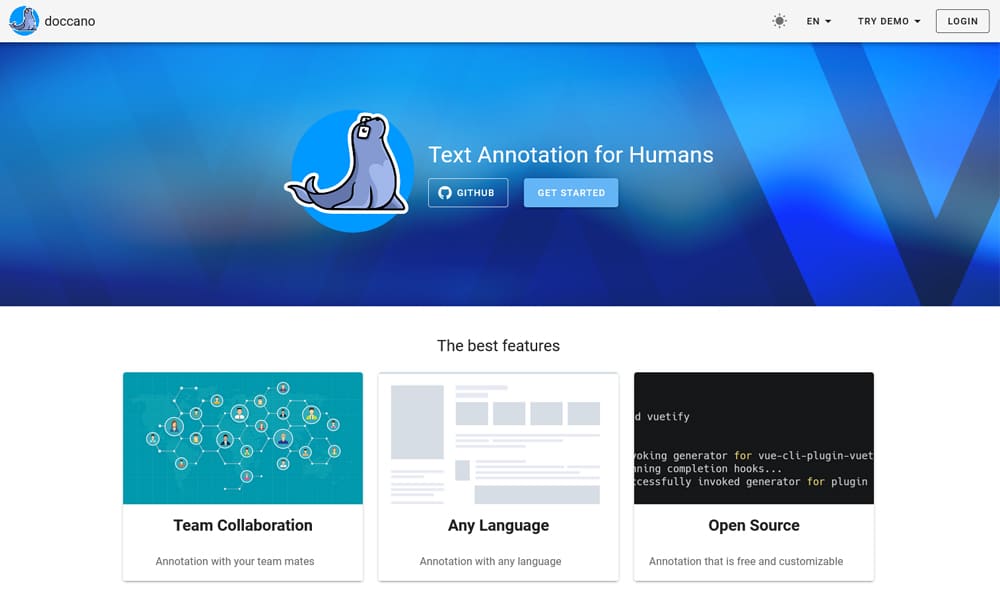Click the Any Language wireframe image
Screen dimensions: 1000x600
click(x=498, y=438)
